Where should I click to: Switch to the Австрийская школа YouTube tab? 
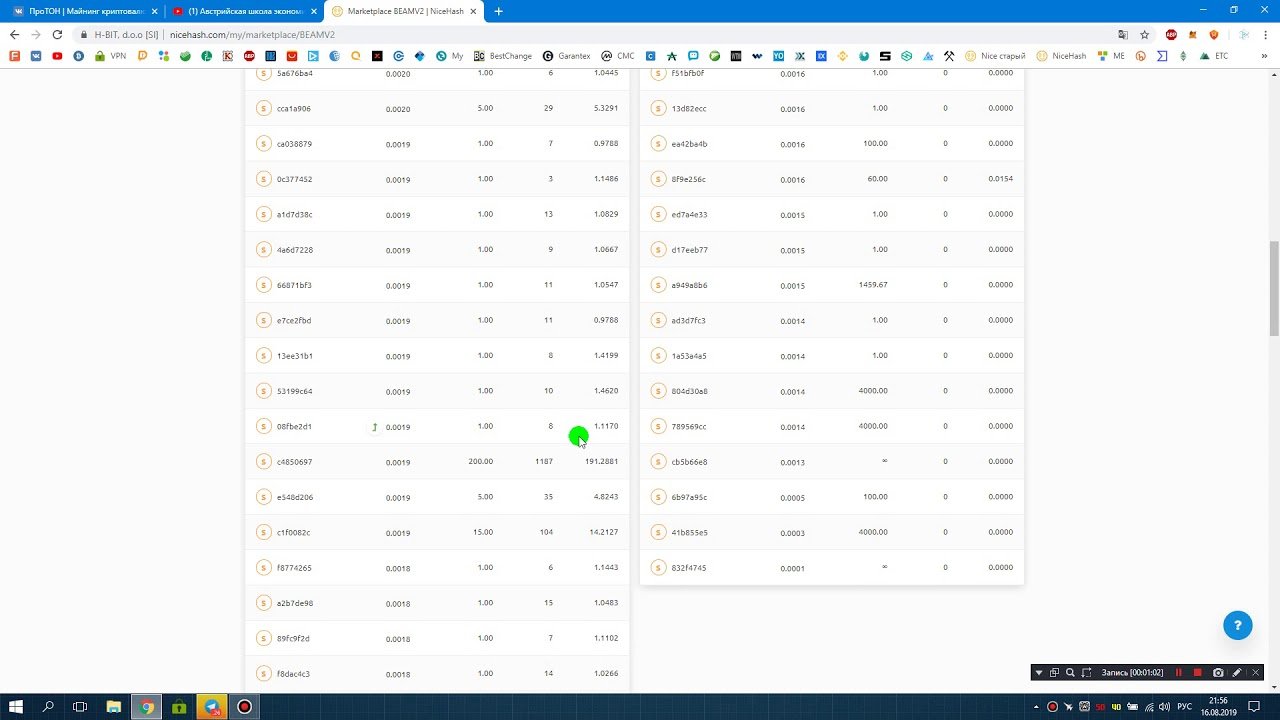click(x=244, y=11)
